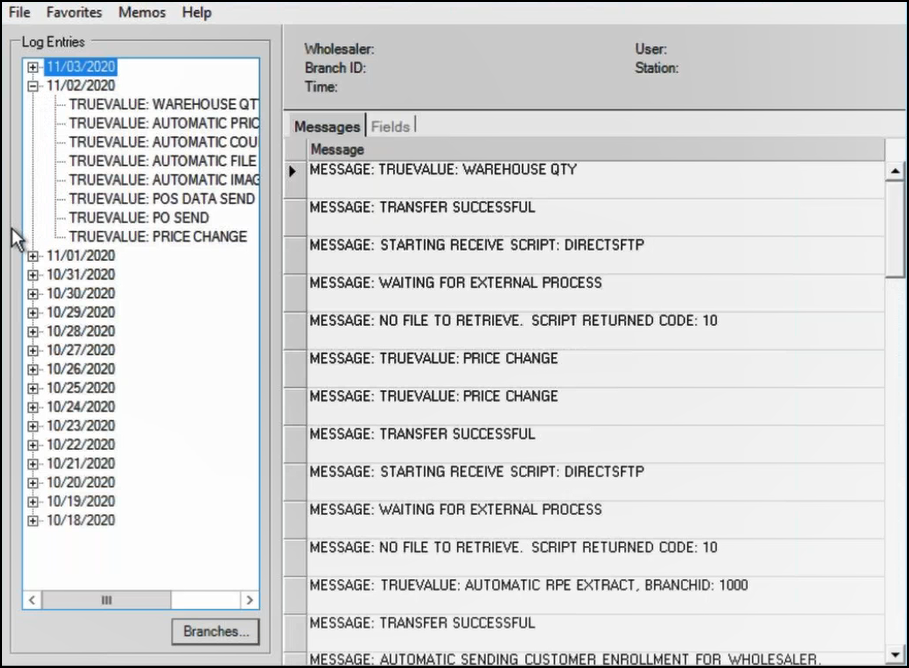Screen dimensions: 909x668
Task: Open the Help menu
Action: pyautogui.click(x=197, y=13)
